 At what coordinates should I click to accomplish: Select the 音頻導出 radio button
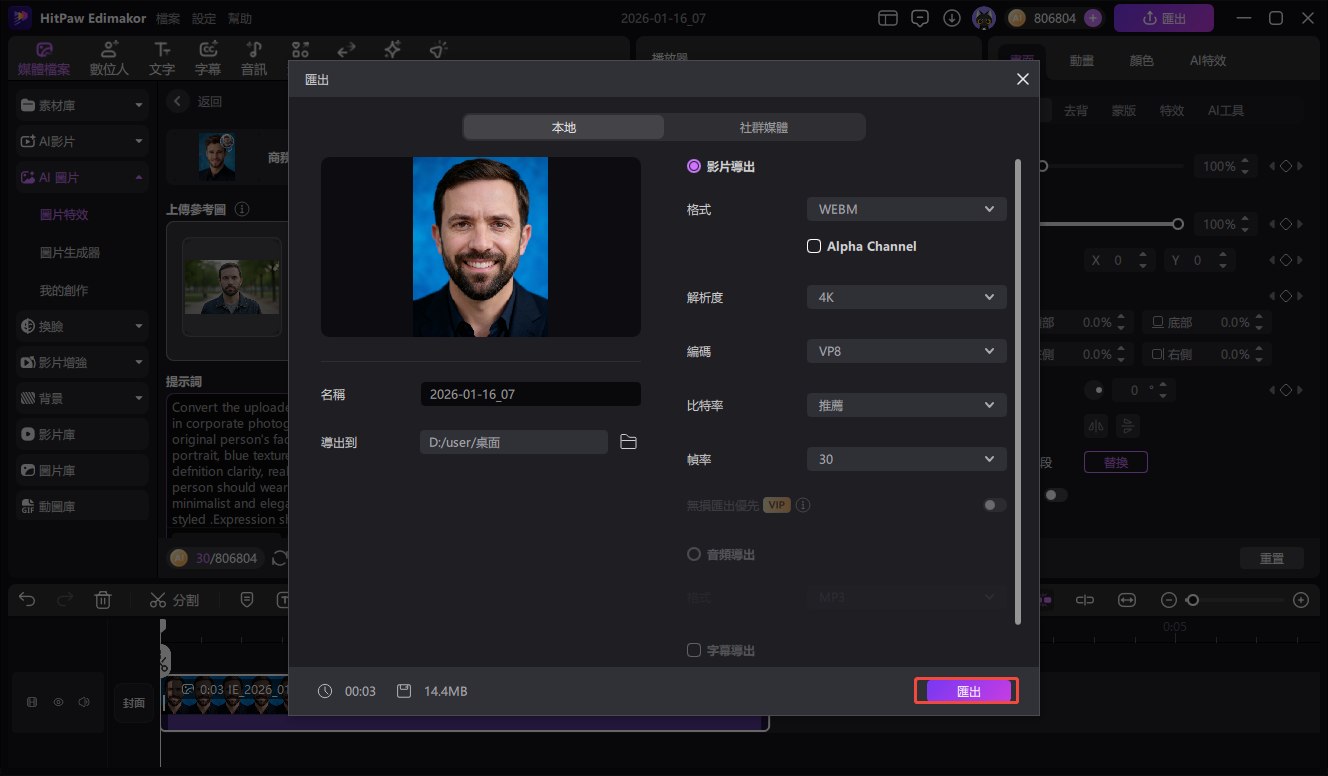[694, 554]
